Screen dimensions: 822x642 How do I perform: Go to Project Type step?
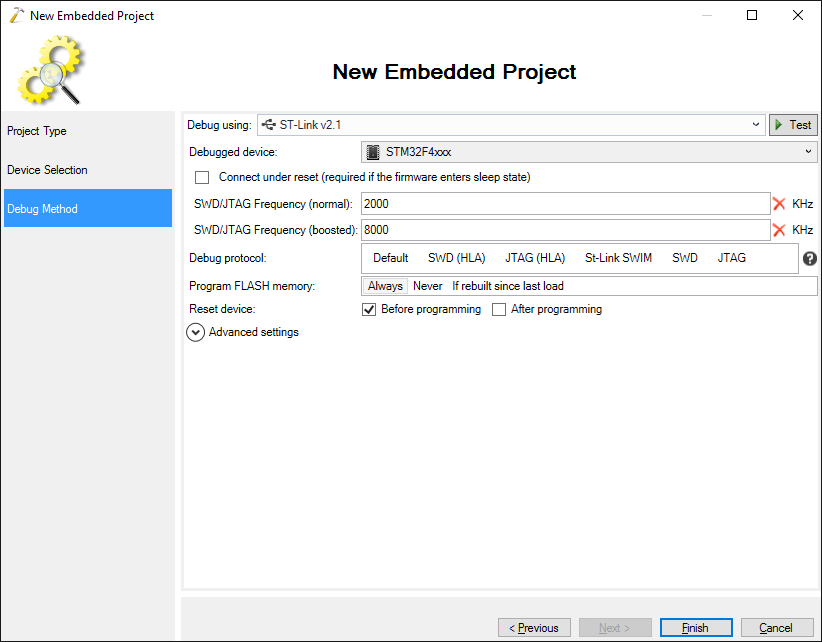(x=88, y=131)
